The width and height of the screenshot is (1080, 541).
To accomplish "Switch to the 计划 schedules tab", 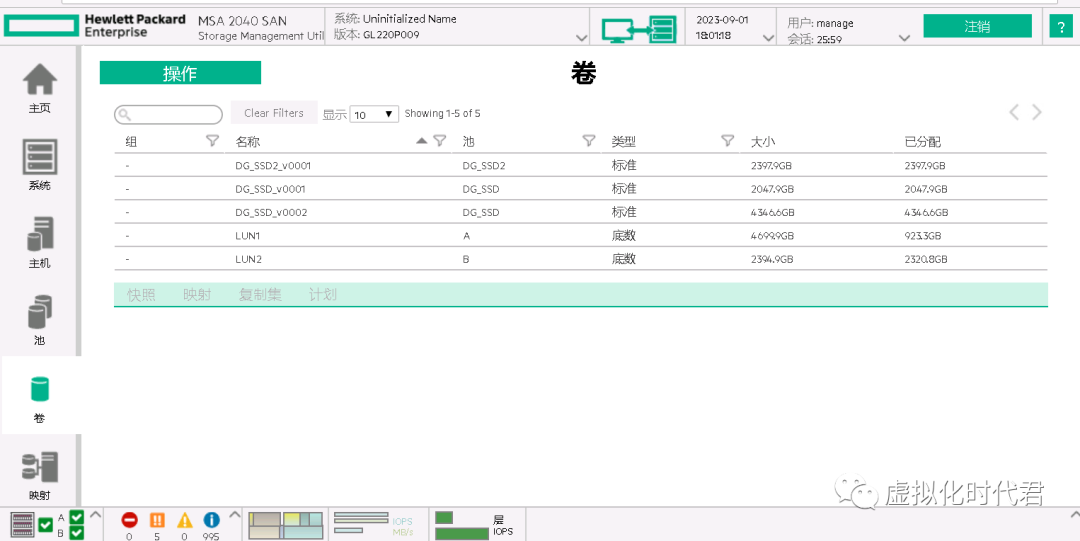I will coord(323,295).
